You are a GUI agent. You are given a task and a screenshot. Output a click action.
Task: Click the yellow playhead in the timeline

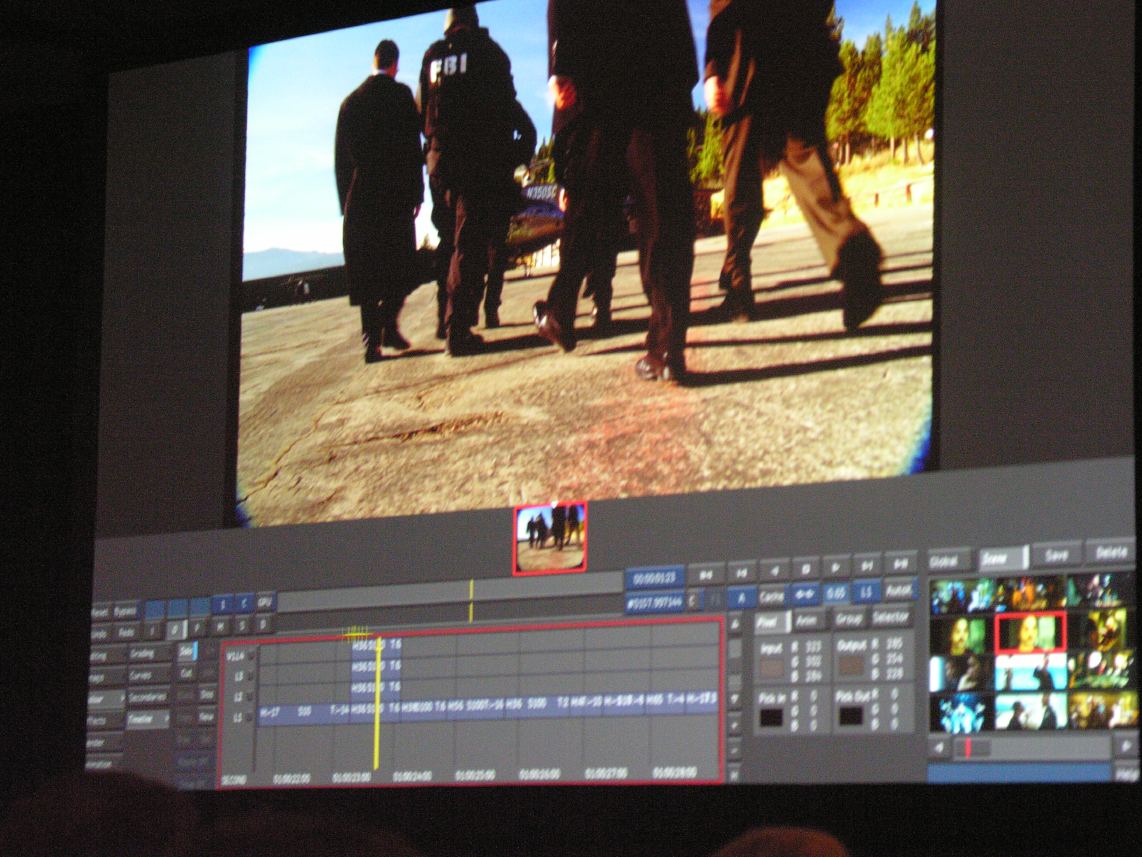tap(377, 703)
